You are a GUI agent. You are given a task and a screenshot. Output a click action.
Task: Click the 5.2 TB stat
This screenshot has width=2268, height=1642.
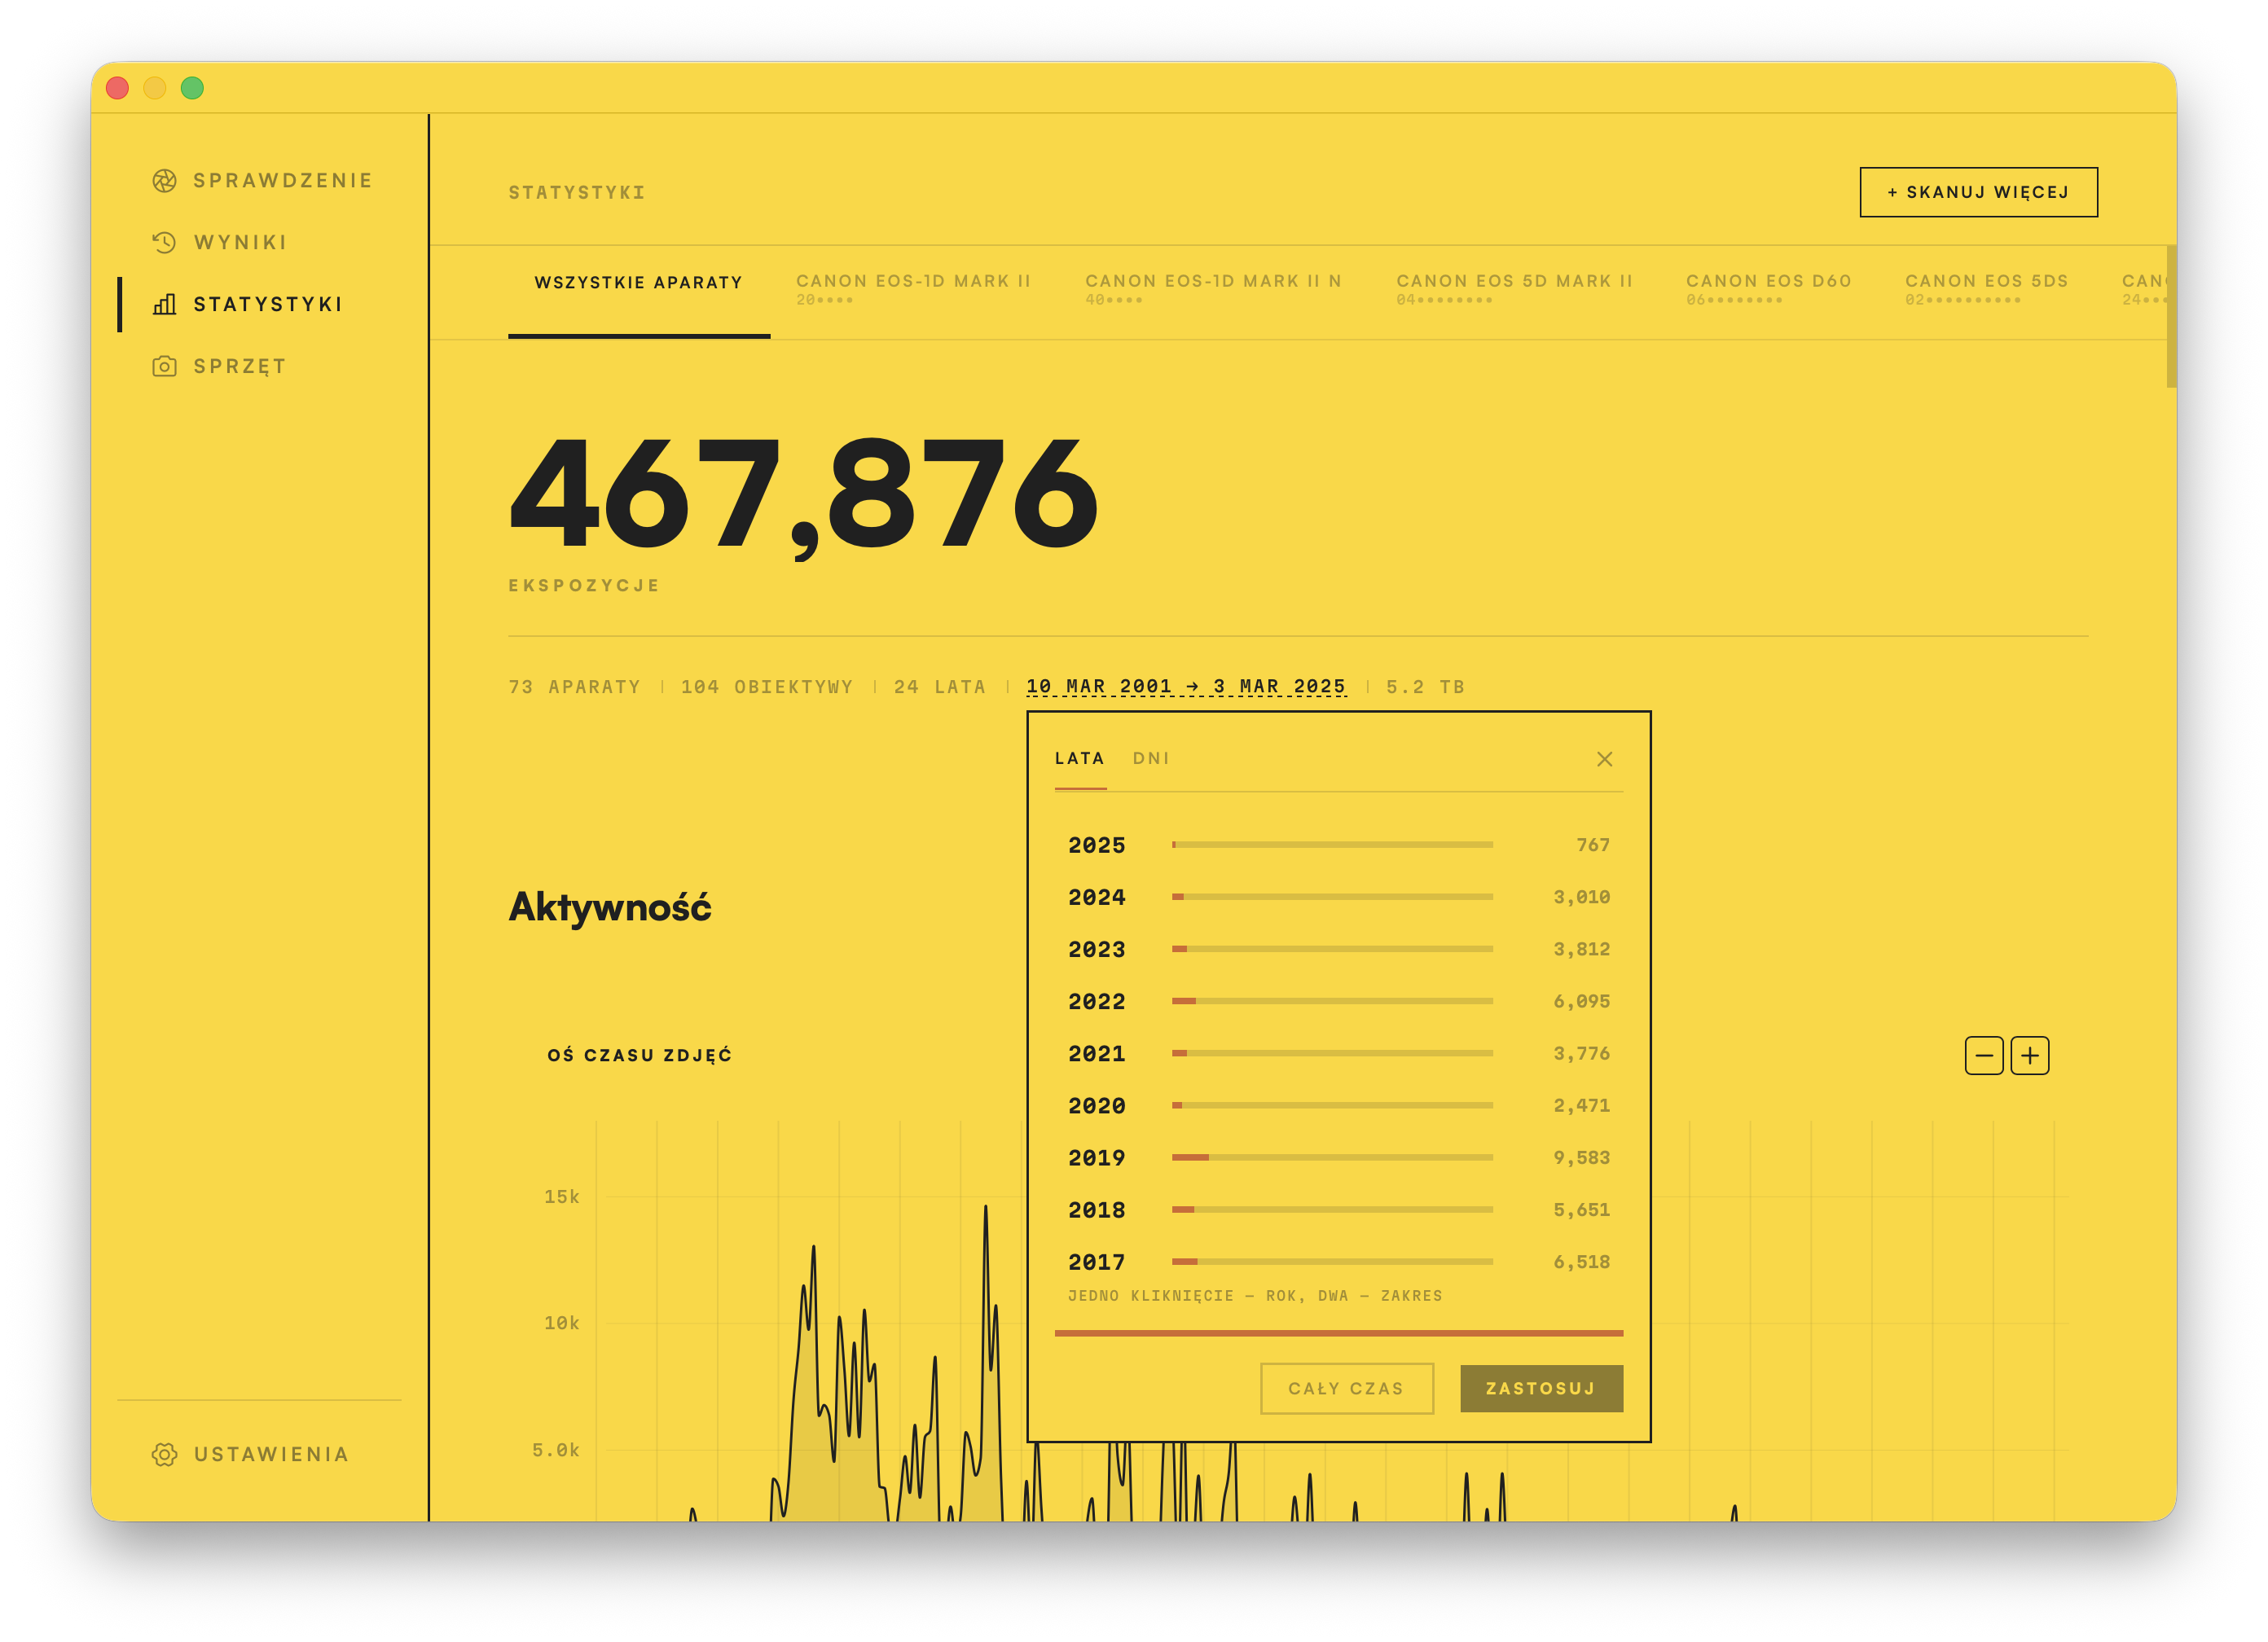(x=1425, y=687)
